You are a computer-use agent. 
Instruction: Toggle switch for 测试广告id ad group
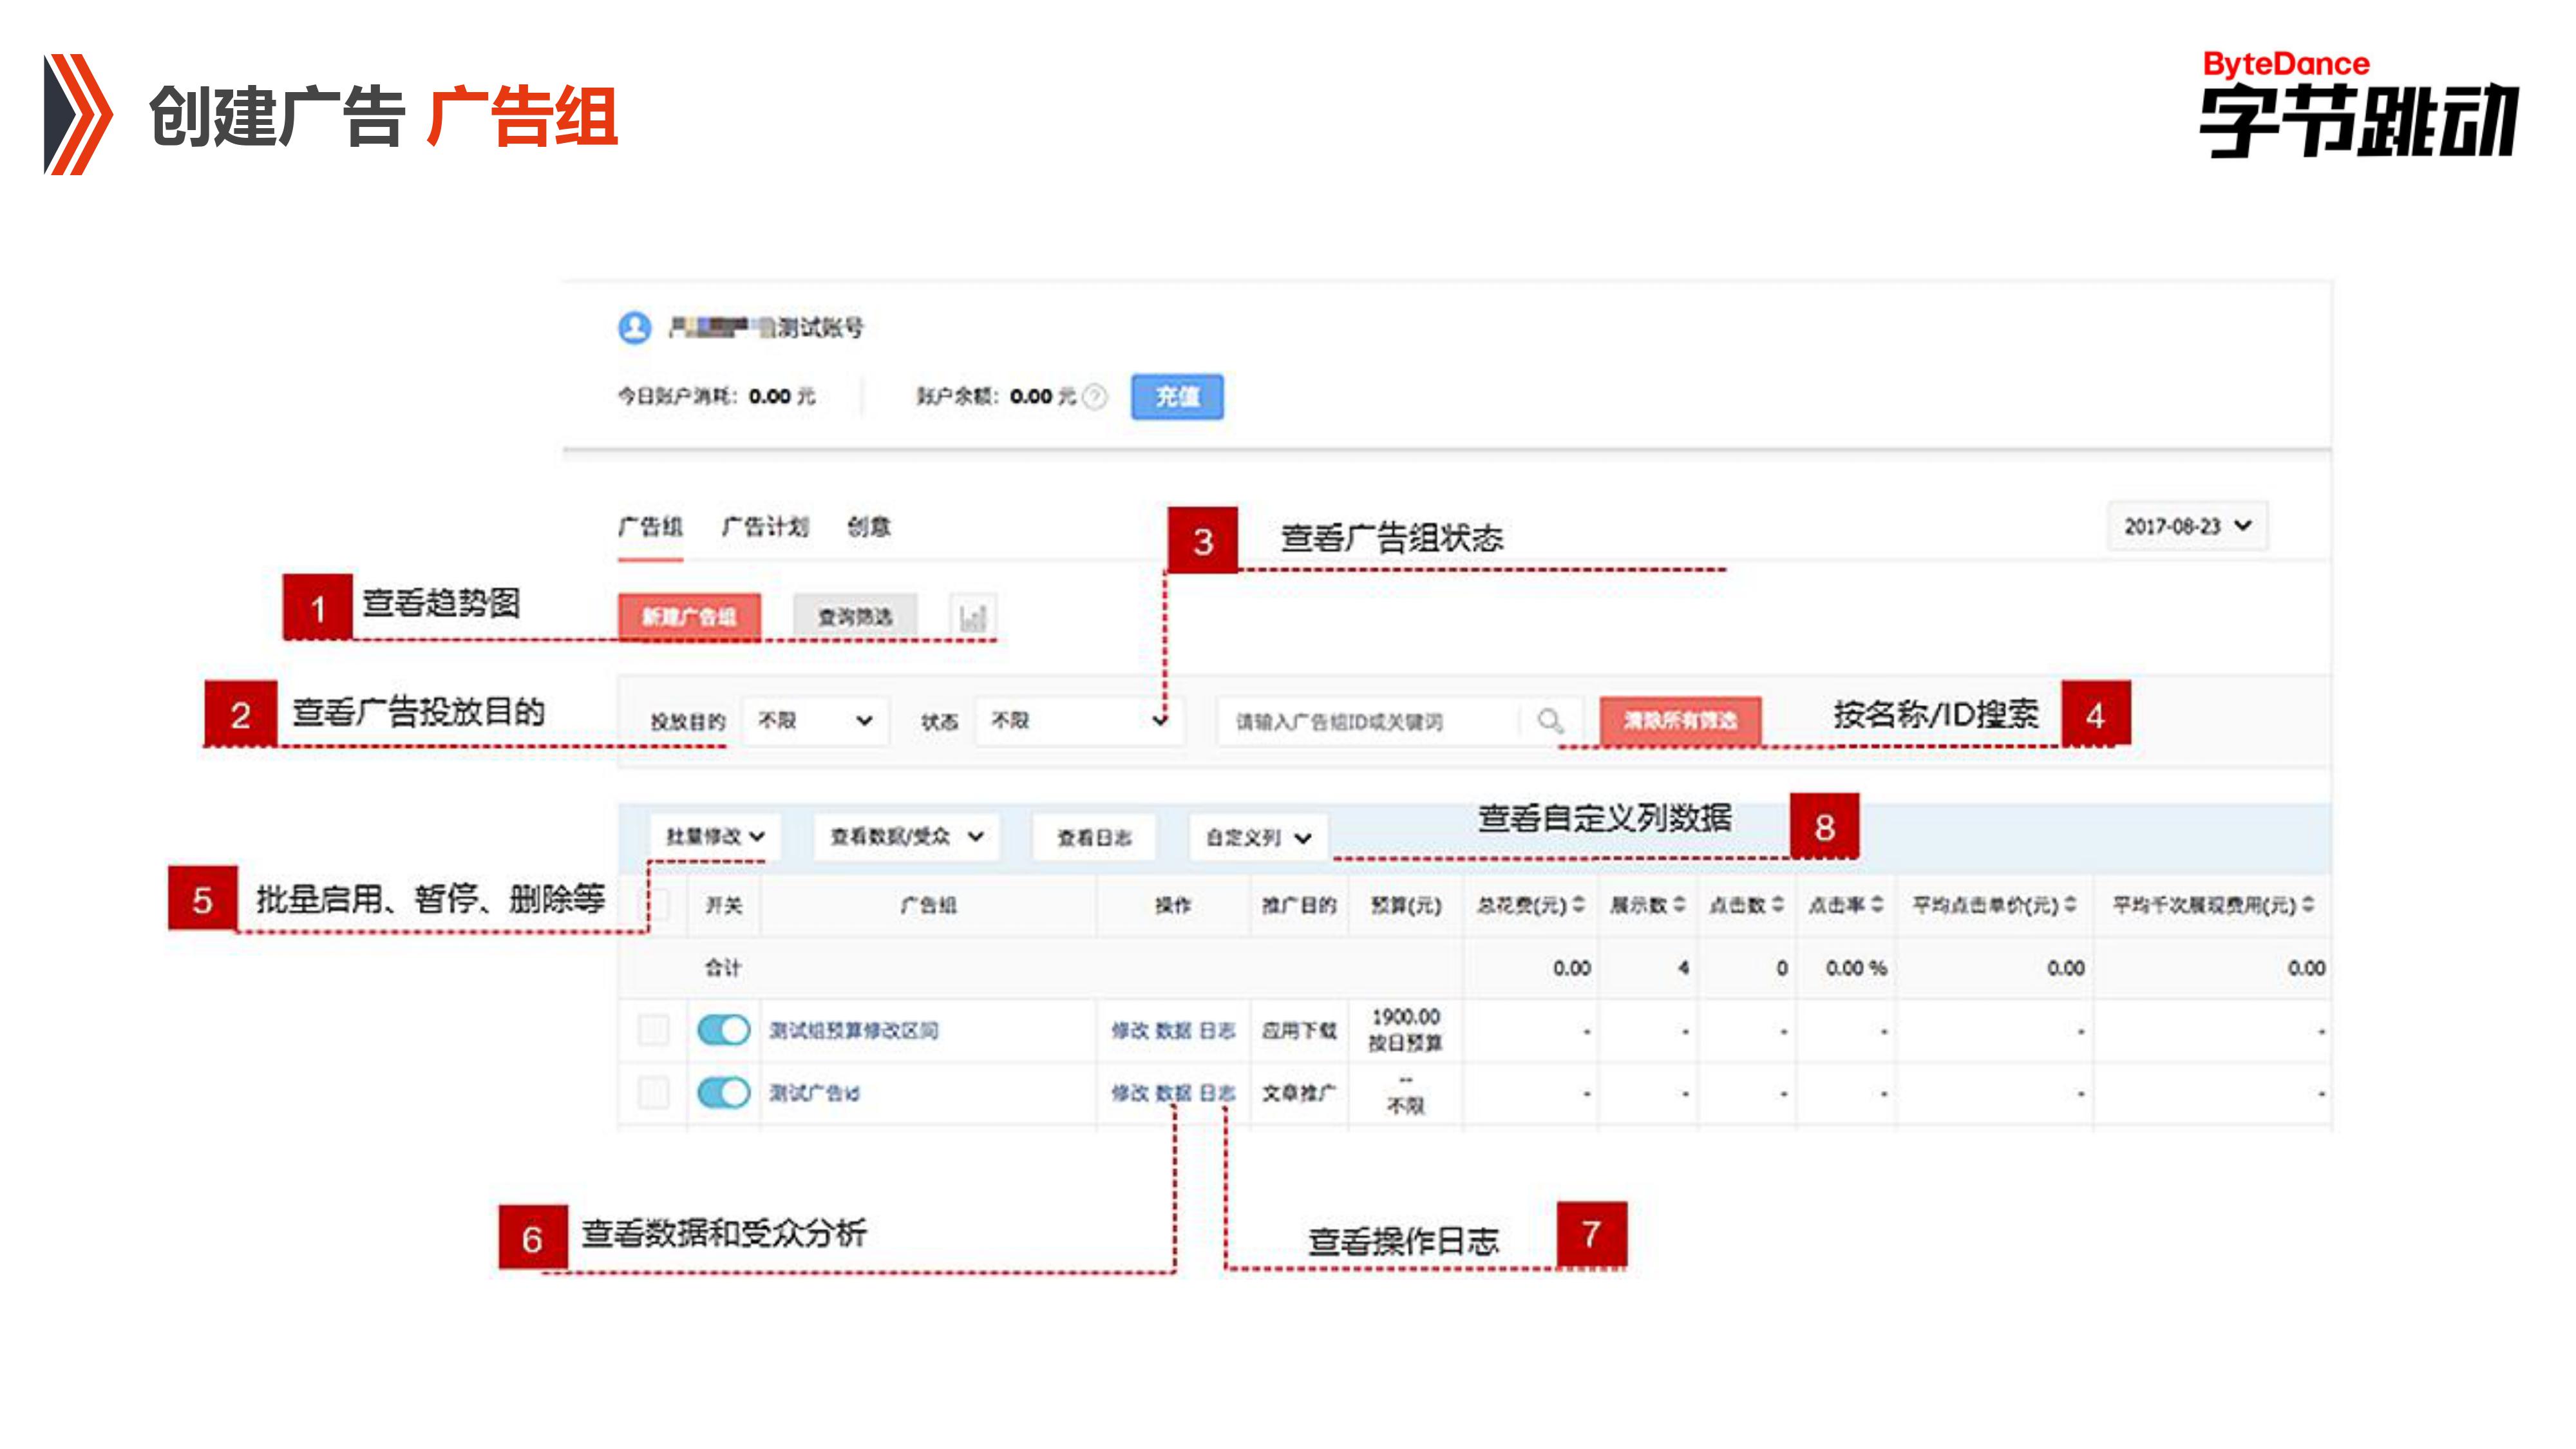(x=723, y=1092)
